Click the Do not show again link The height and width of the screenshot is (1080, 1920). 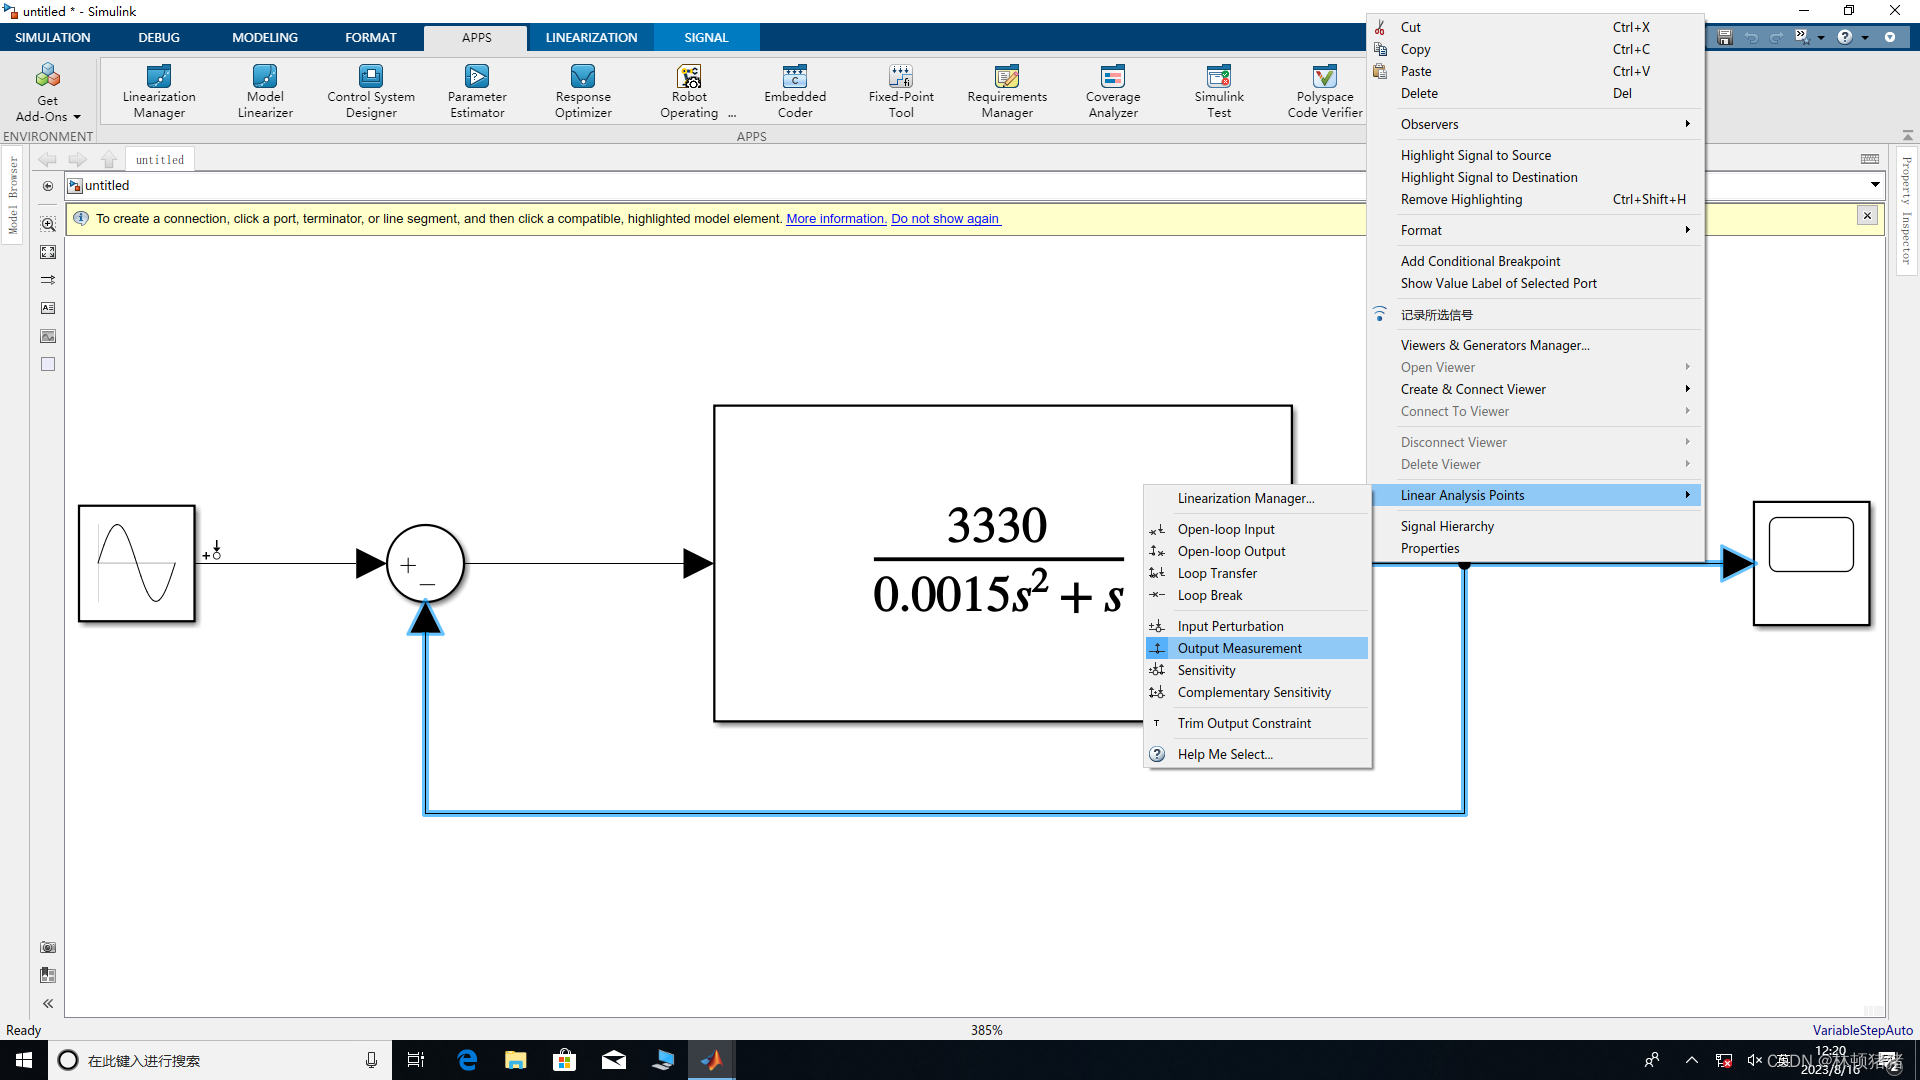coord(945,218)
